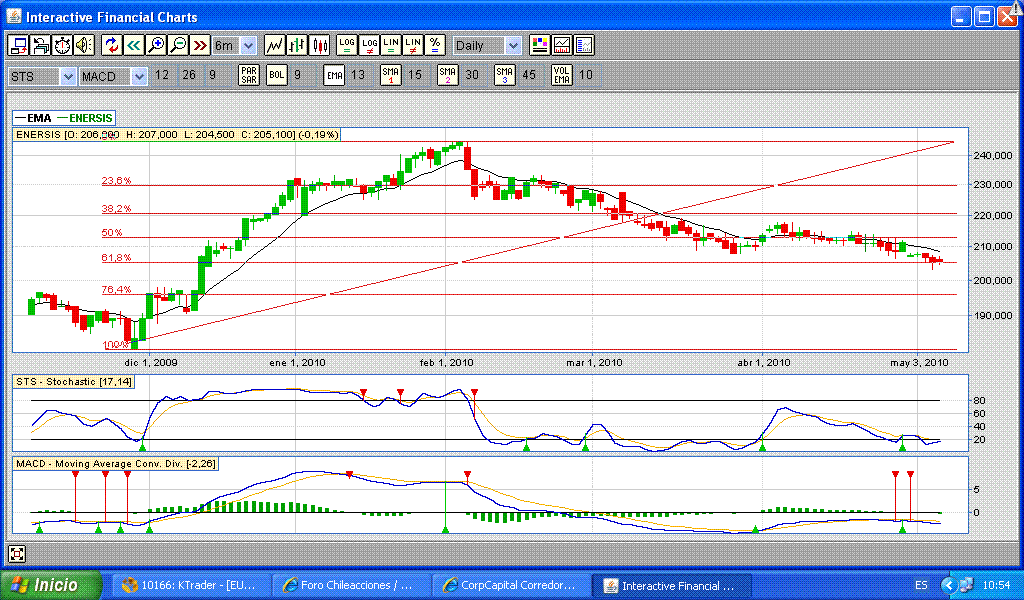The image size is (1024, 600).
Task: Click the speaker sound icon
Action: coord(84,45)
